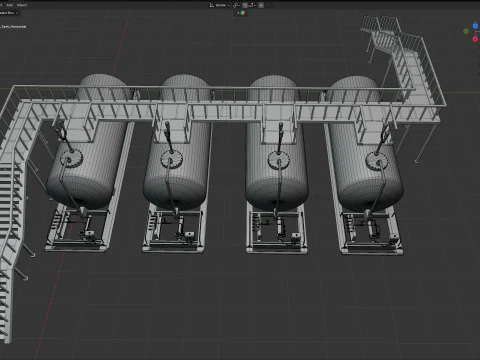Image resolution: width=480 pixels, height=360 pixels.
Task: Open the Global transform orientation dropdown
Action: [220, 5]
